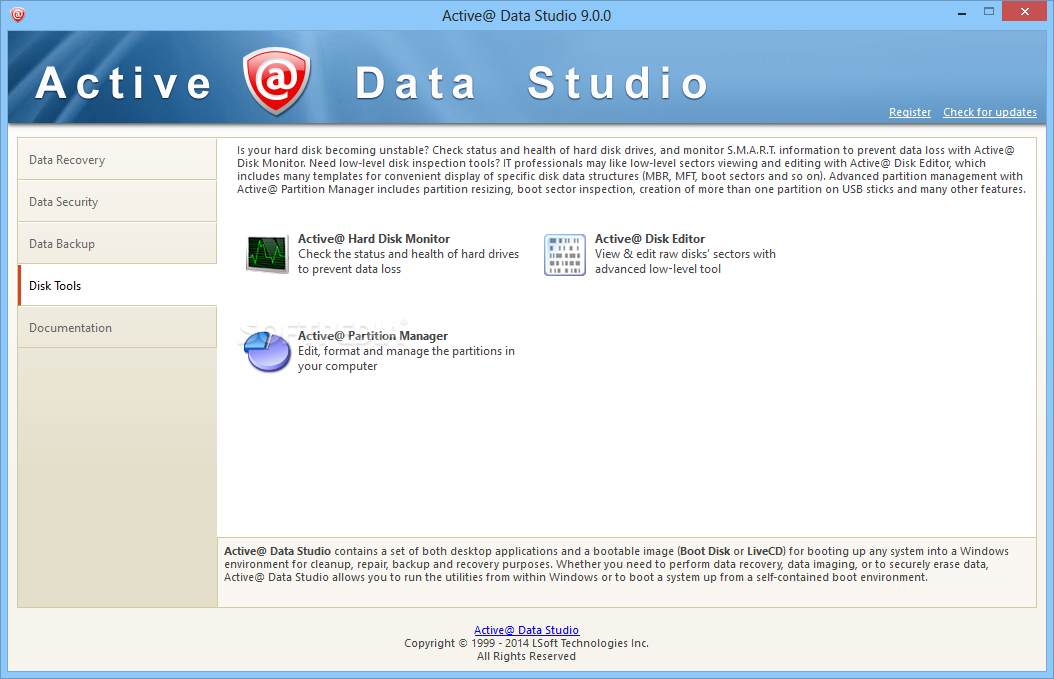Viewport: 1054px width, 679px height.
Task: Maximize the Data Studio window
Action: (989, 11)
